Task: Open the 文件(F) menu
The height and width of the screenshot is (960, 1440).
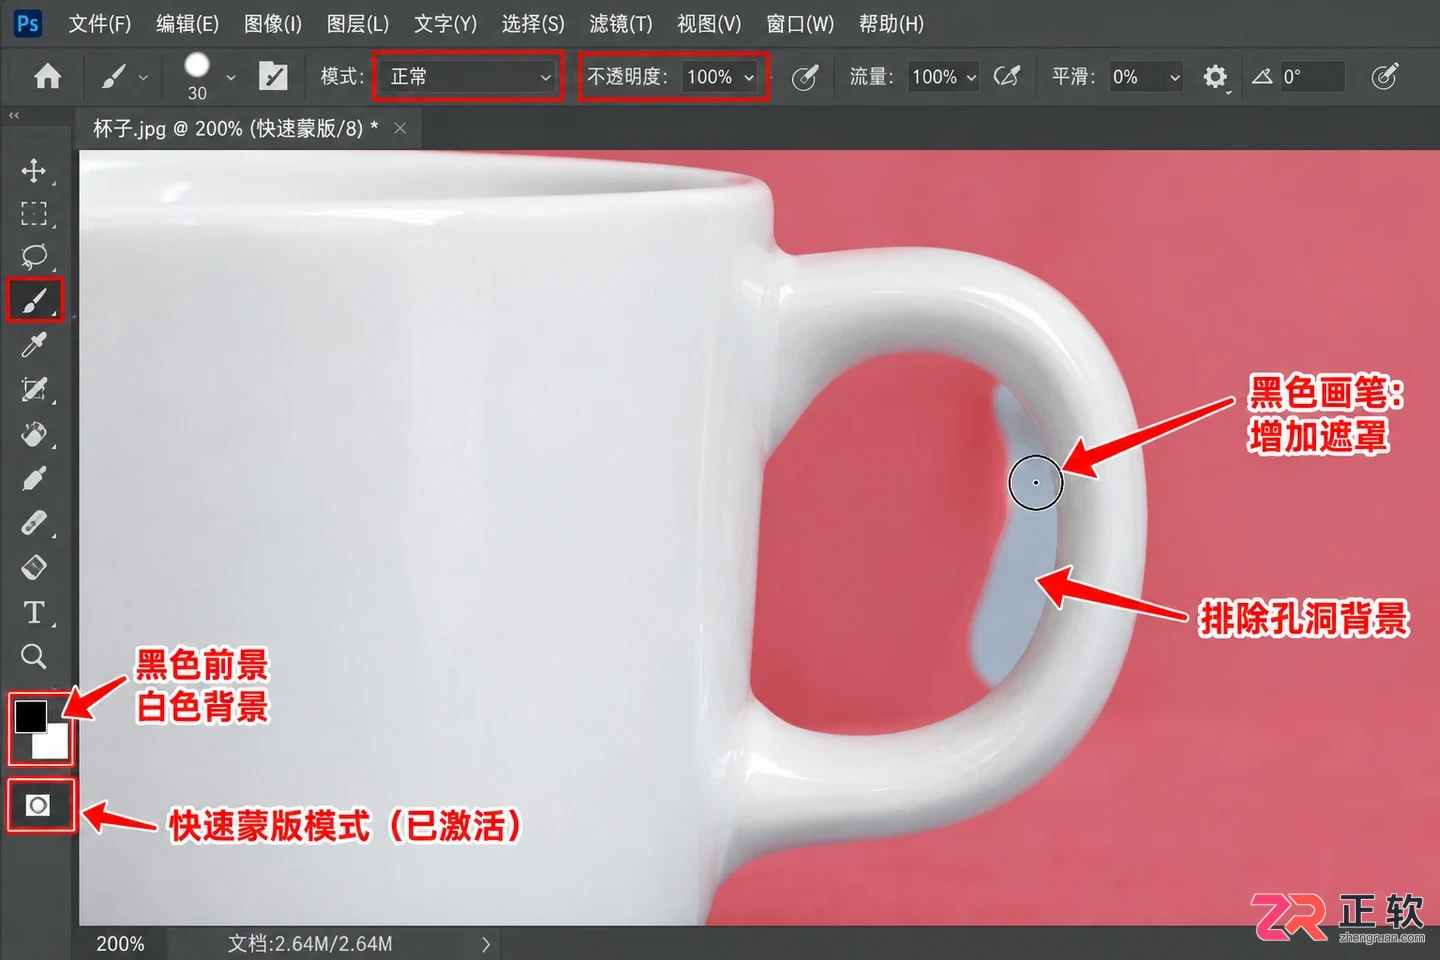Action: pyautogui.click(x=99, y=23)
